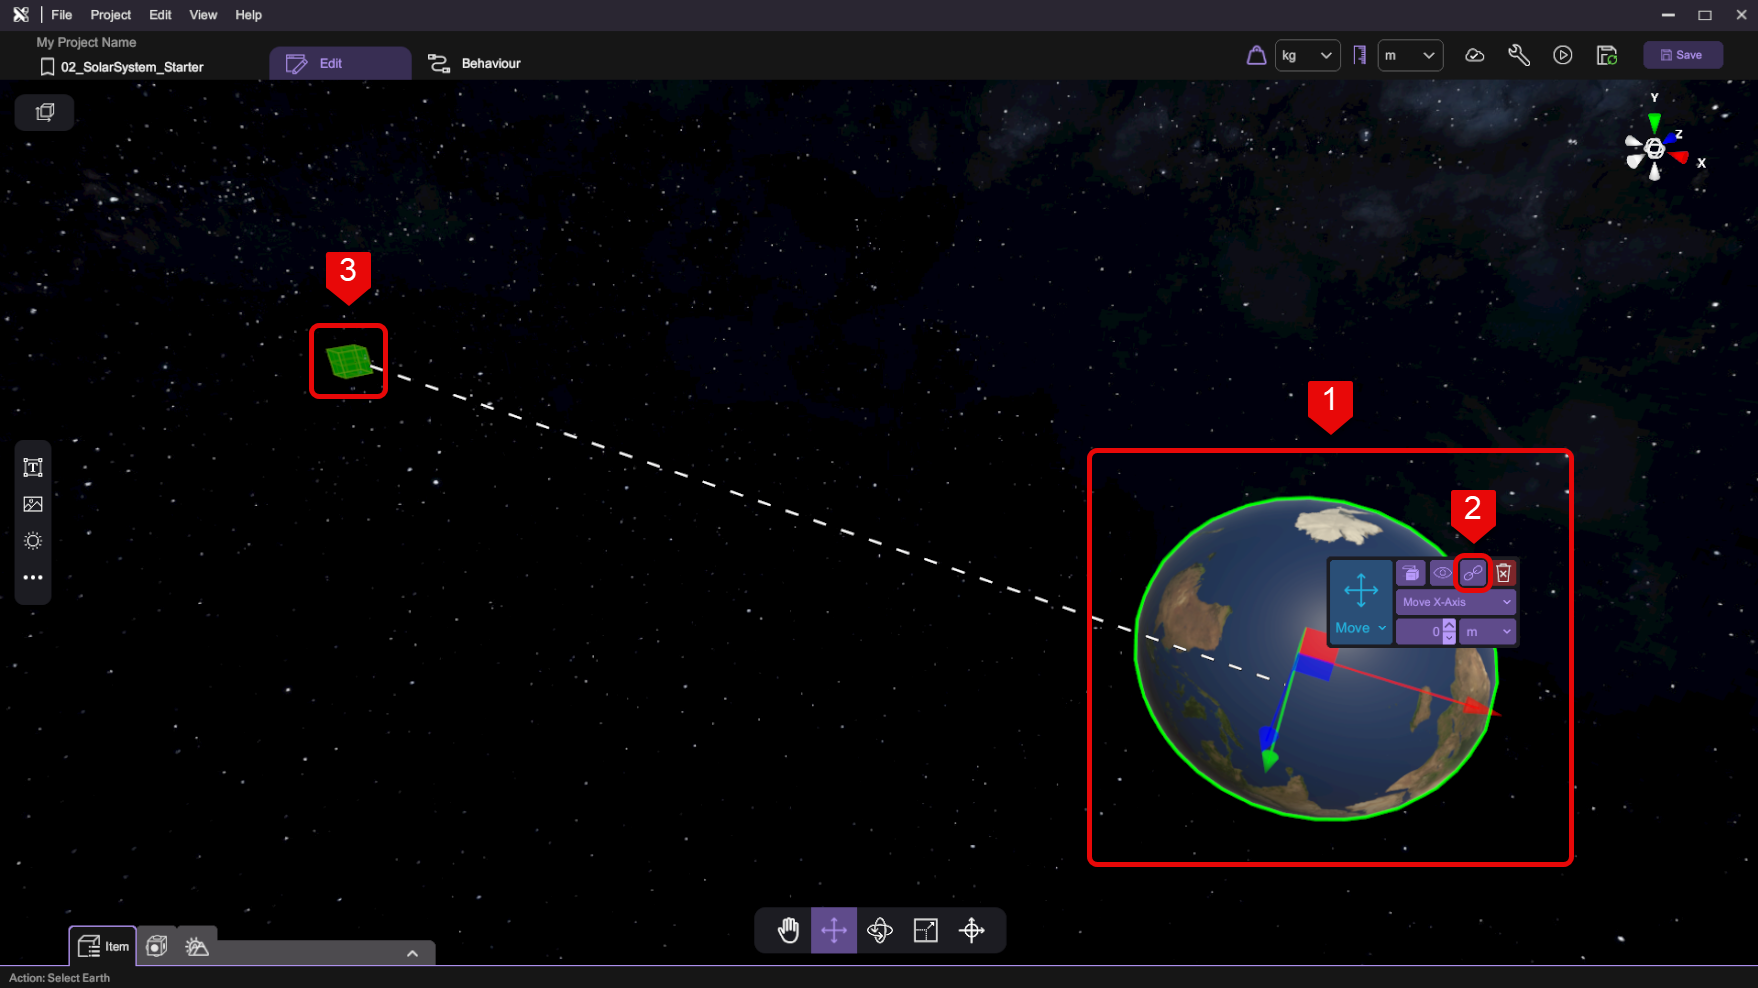The image size is (1758, 988).
Task: Click the move value input field
Action: click(x=1420, y=631)
